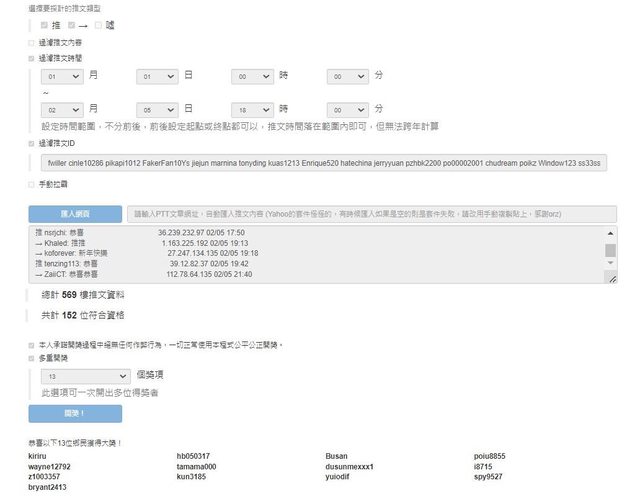
Task: Open the end hour dropdown showing 16
Action: pyautogui.click(x=252, y=109)
